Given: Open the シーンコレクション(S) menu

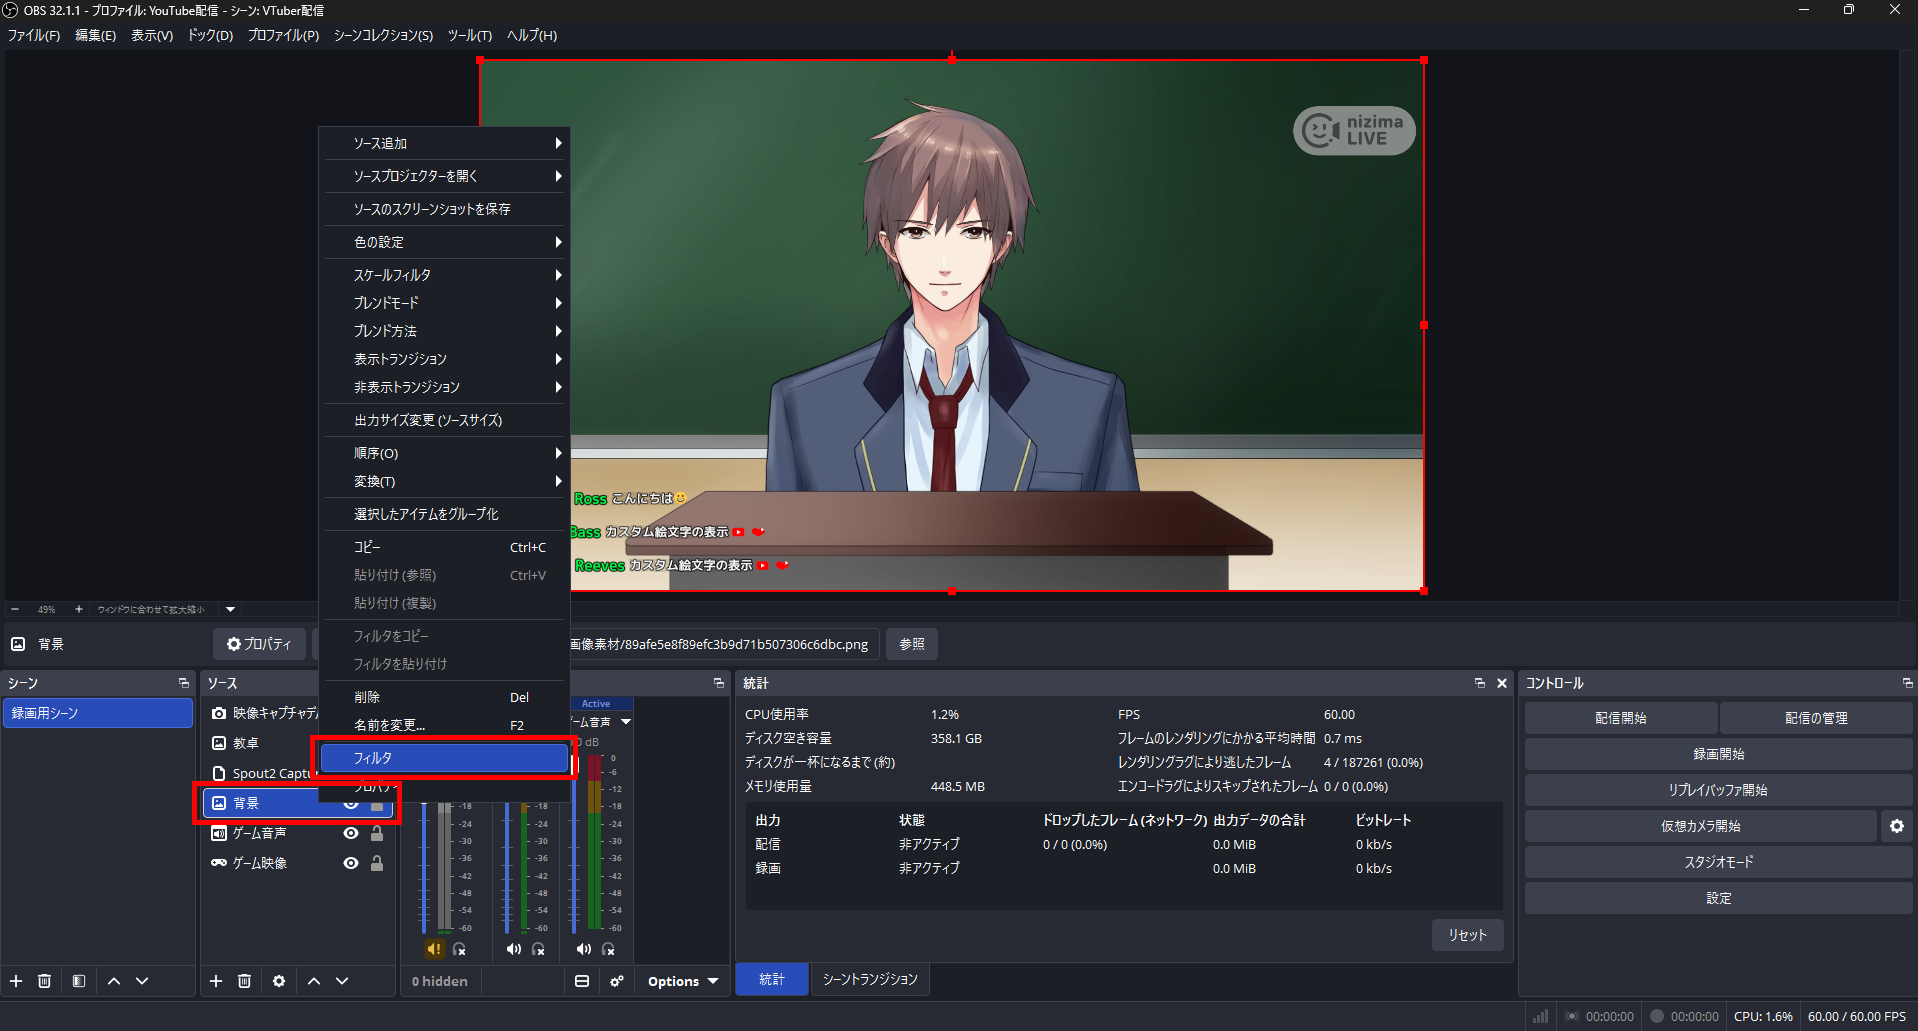Looking at the screenshot, I should click(383, 35).
